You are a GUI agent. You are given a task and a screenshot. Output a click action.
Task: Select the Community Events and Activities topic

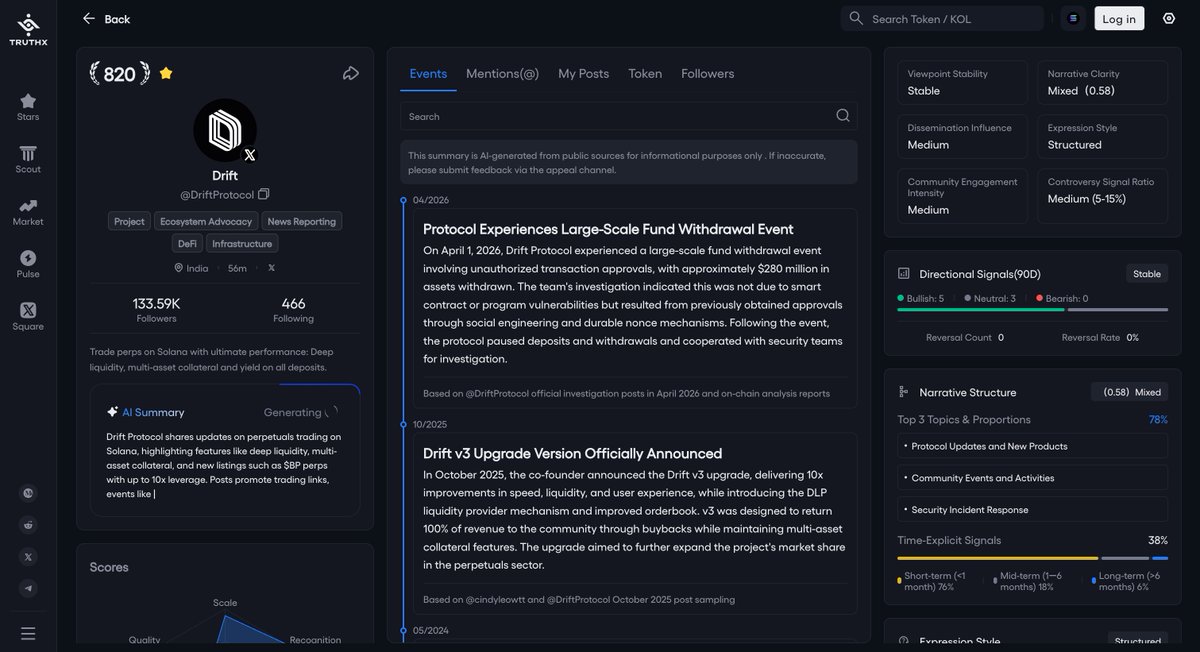pyautogui.click(x=1033, y=478)
